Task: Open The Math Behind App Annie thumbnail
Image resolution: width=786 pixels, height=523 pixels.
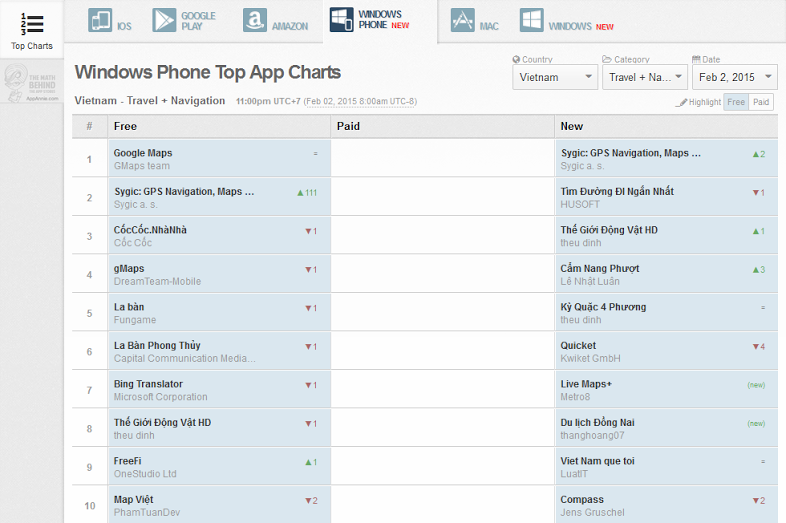Action: coord(32,82)
